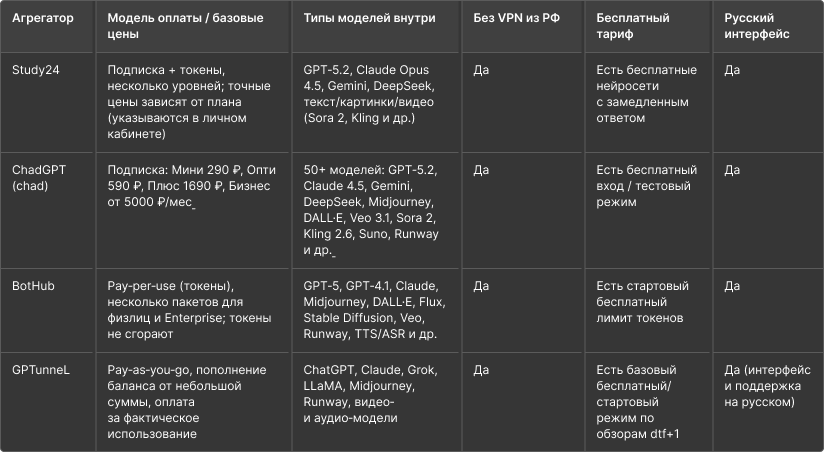Image resolution: width=824 pixels, height=452 pixels.
Task: Click the "Бесплатный тариф" column header
Action: [x=633, y=26]
